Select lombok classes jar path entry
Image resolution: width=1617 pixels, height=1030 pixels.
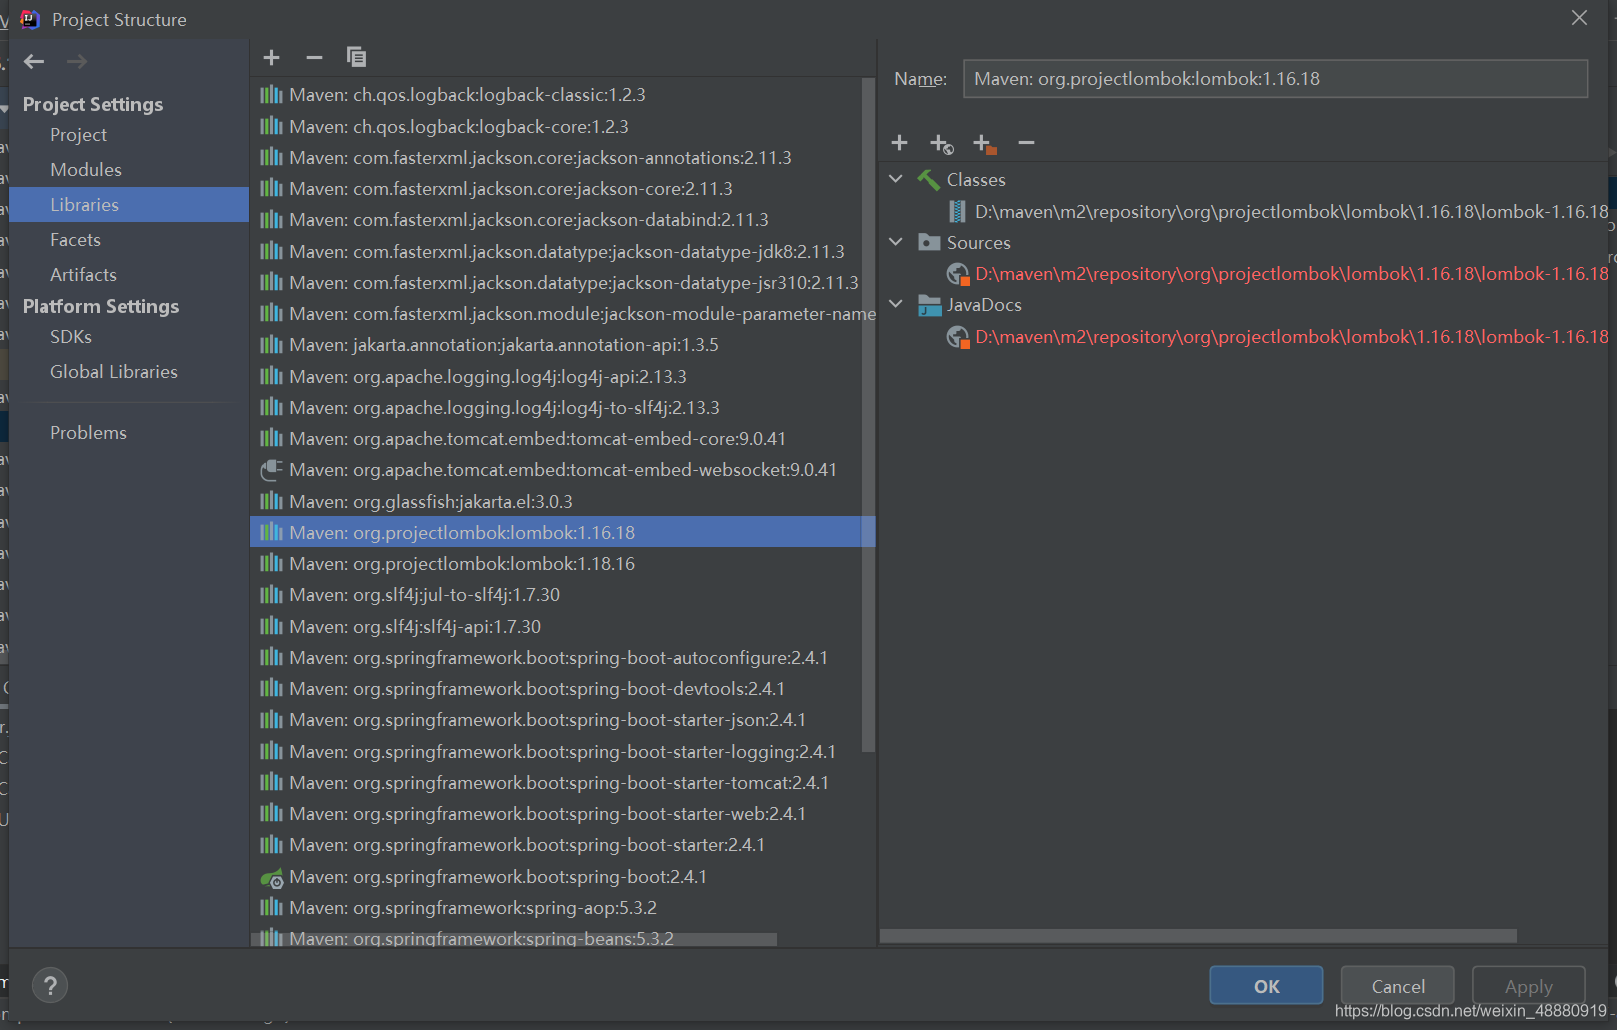click(1292, 212)
